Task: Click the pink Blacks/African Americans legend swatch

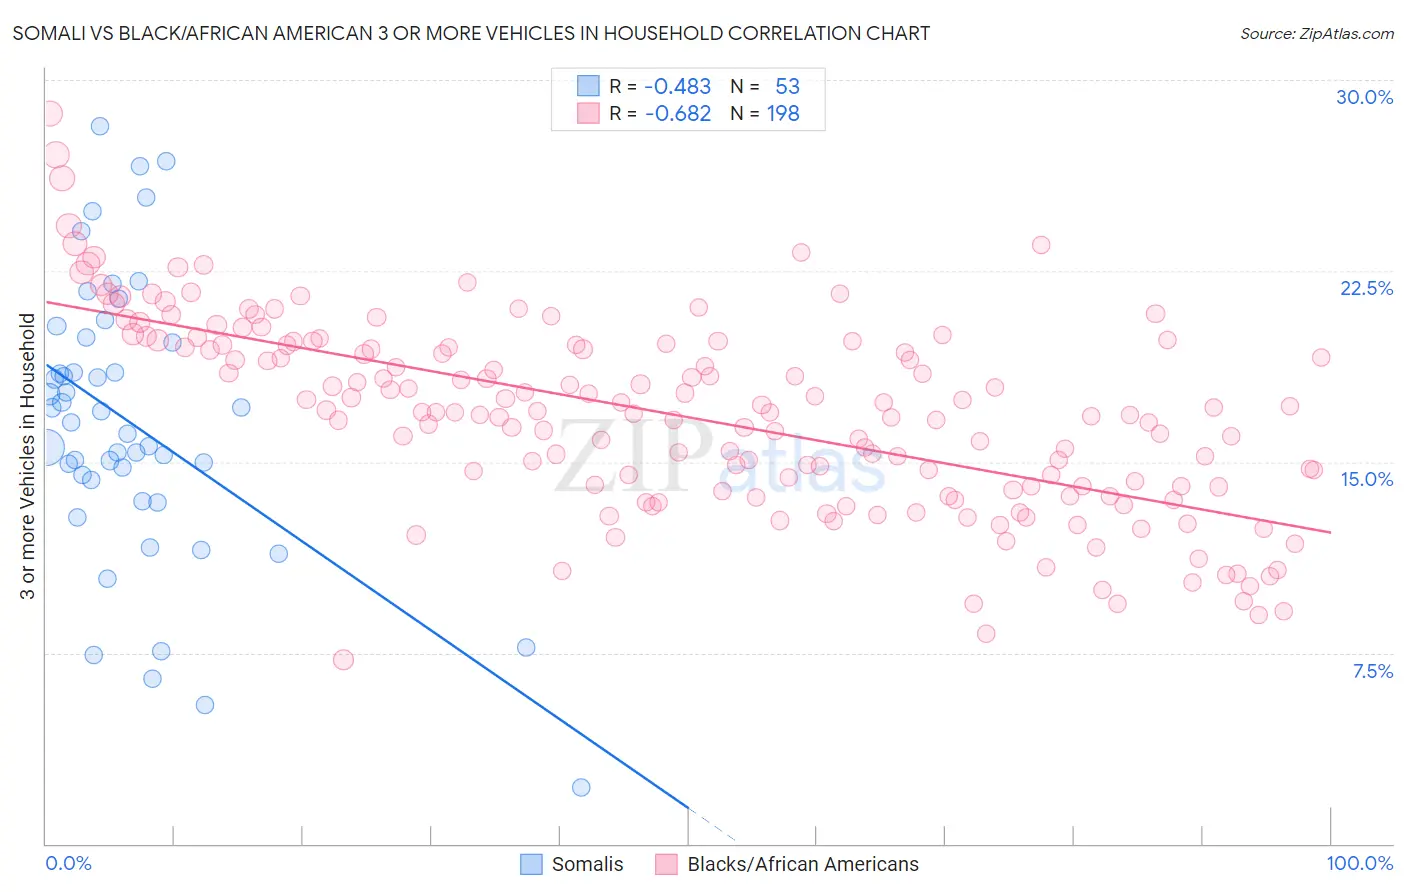Action: [x=666, y=864]
